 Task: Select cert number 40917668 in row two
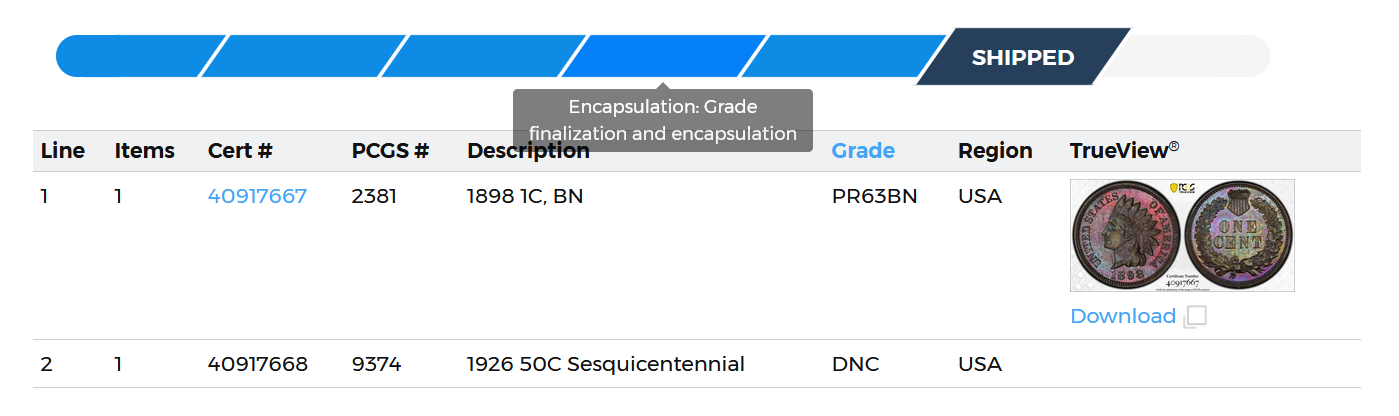[x=258, y=364]
